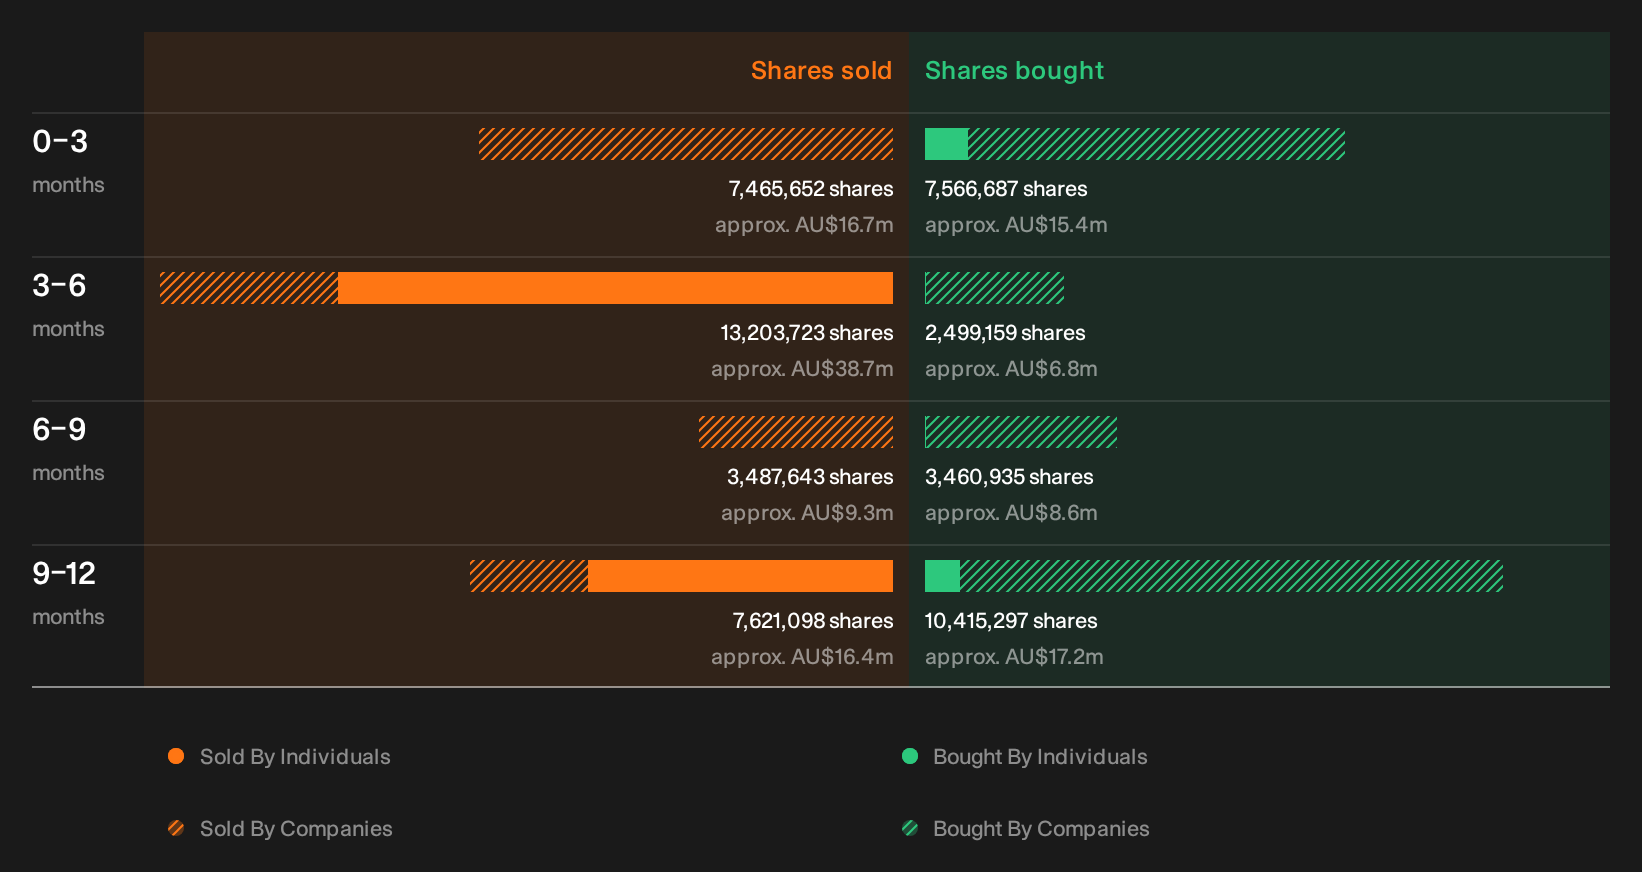Click the 6-9 row label

point(59,430)
